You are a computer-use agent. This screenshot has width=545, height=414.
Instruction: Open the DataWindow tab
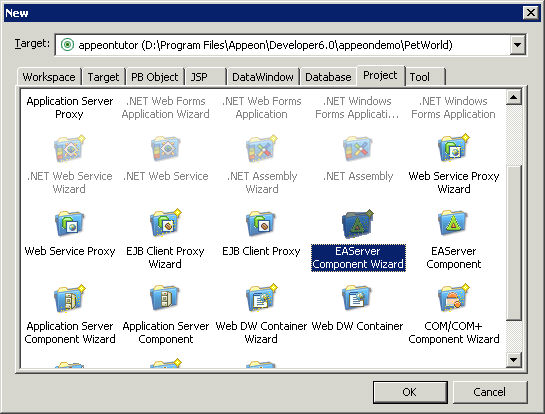pyautogui.click(x=263, y=77)
